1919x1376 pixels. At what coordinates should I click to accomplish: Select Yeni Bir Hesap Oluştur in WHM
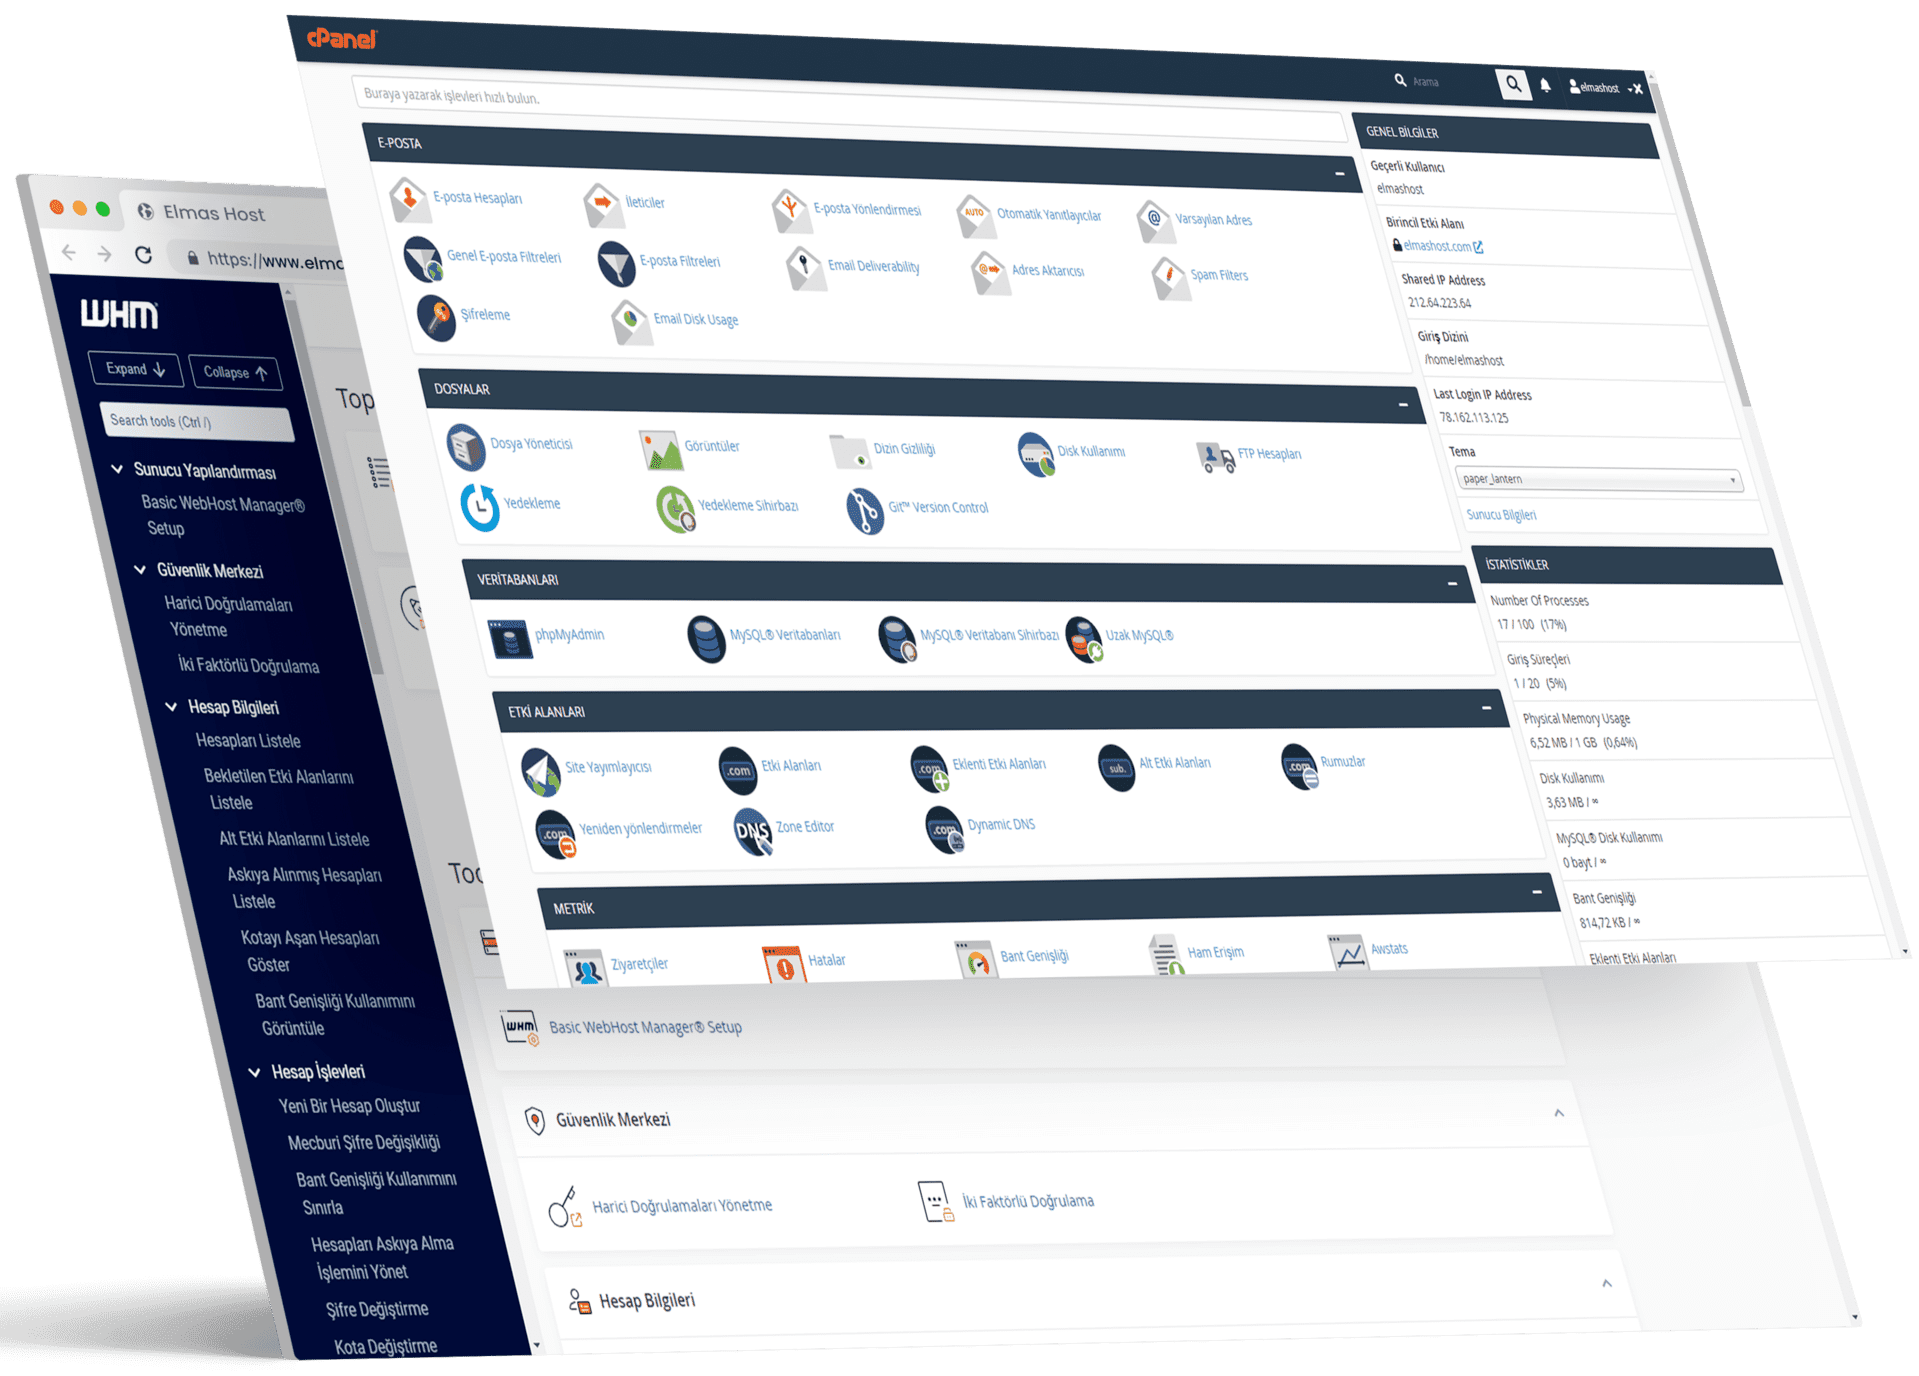pyautogui.click(x=349, y=1106)
